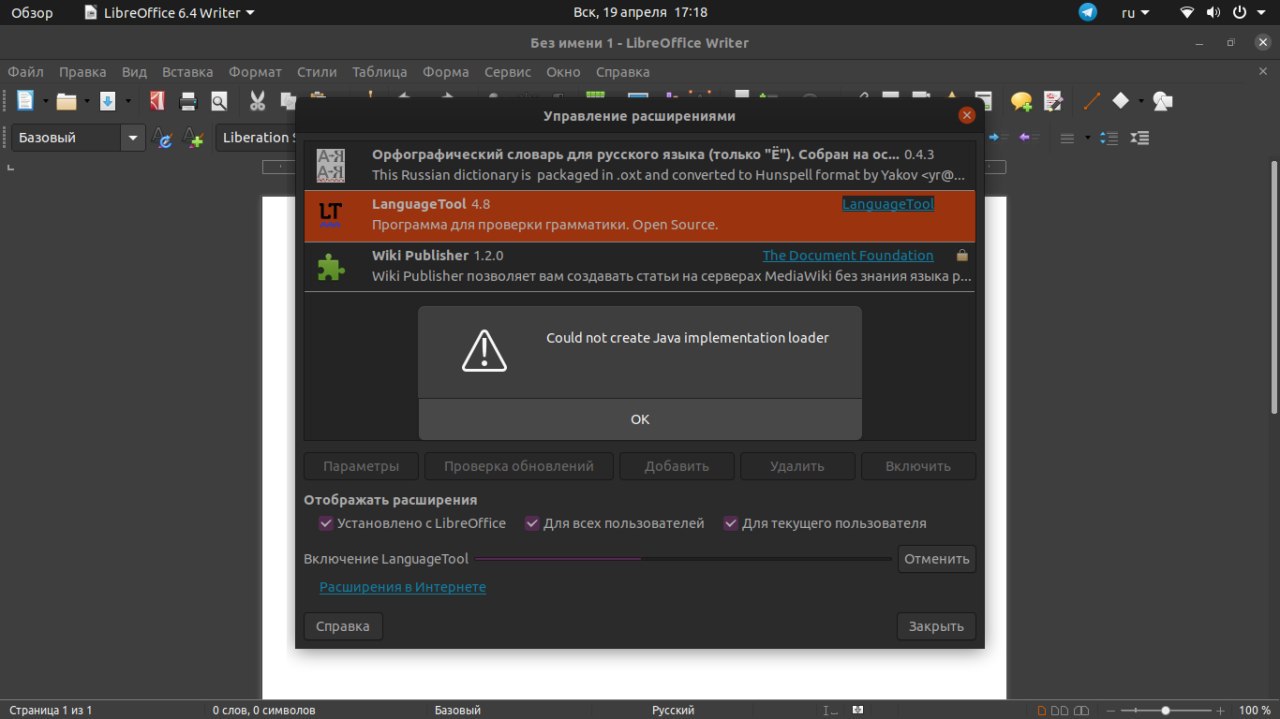The height and width of the screenshot is (719, 1280).
Task: Click the Print icon in toolbar
Action: pos(188,101)
